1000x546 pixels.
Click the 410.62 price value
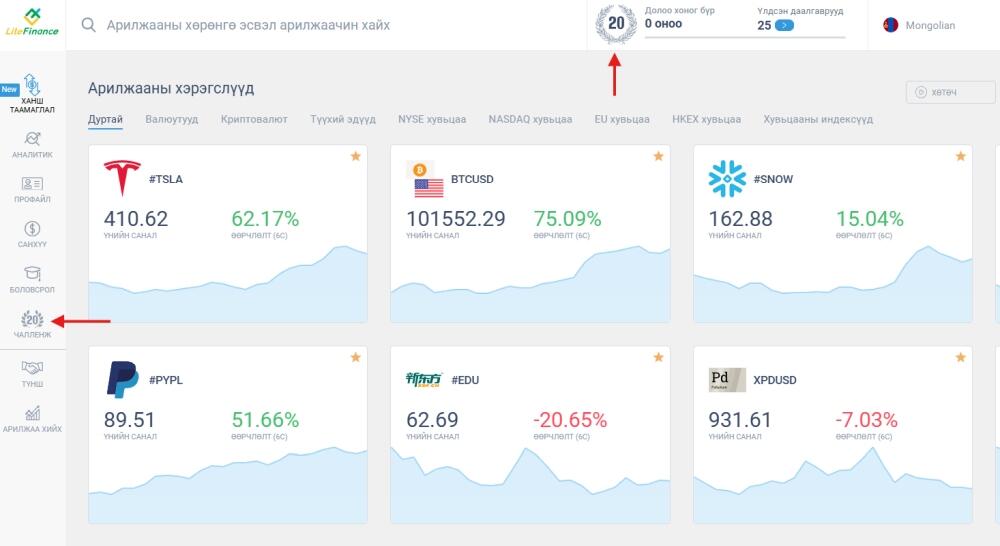click(x=136, y=219)
